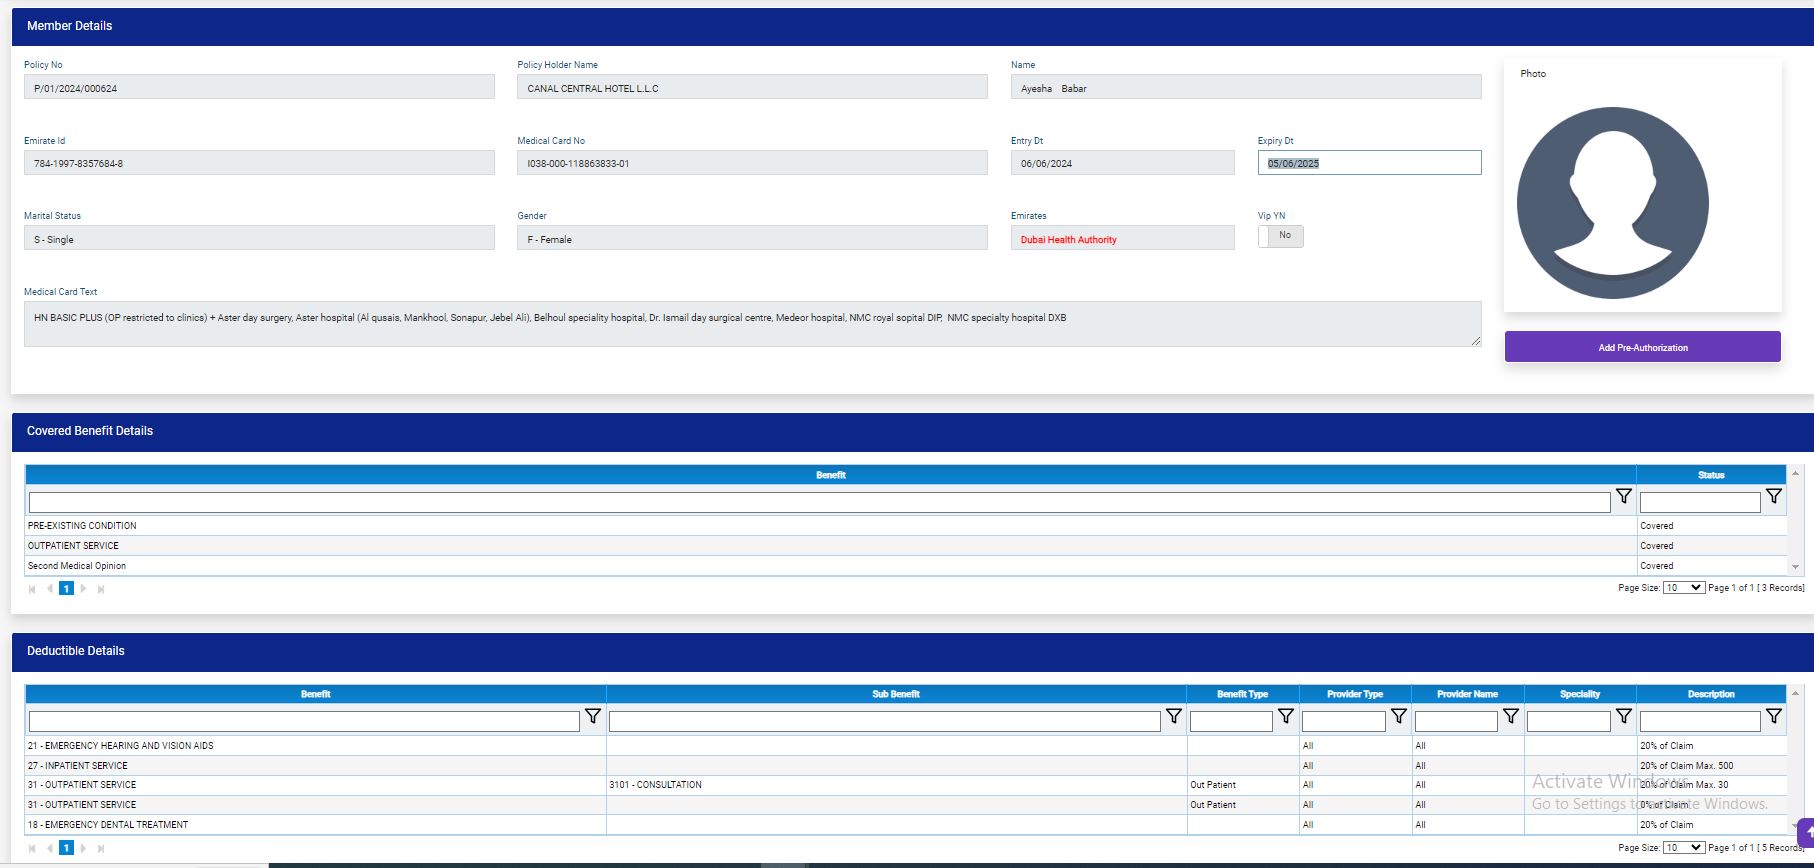Open Page Size dropdown in Covered Benefit Details

(1683, 588)
